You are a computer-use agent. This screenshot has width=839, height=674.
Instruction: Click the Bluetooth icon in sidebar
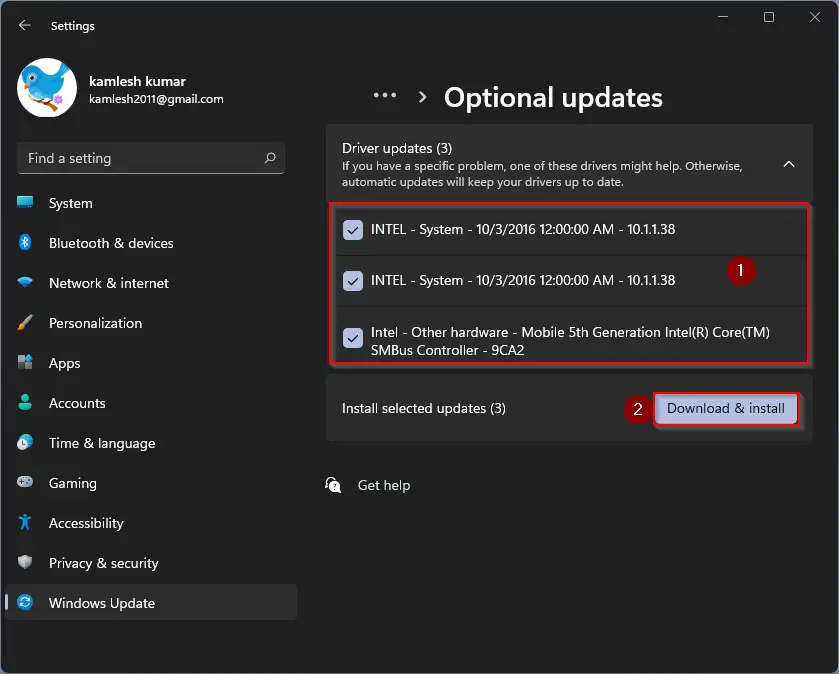pyautogui.click(x=25, y=242)
